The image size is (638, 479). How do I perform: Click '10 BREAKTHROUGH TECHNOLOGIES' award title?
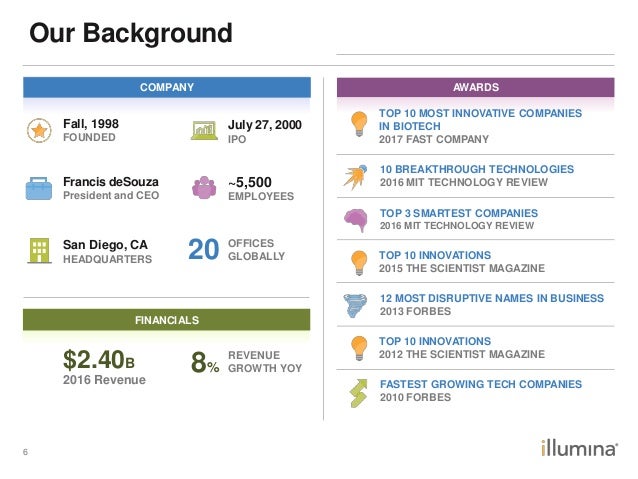[477, 169]
